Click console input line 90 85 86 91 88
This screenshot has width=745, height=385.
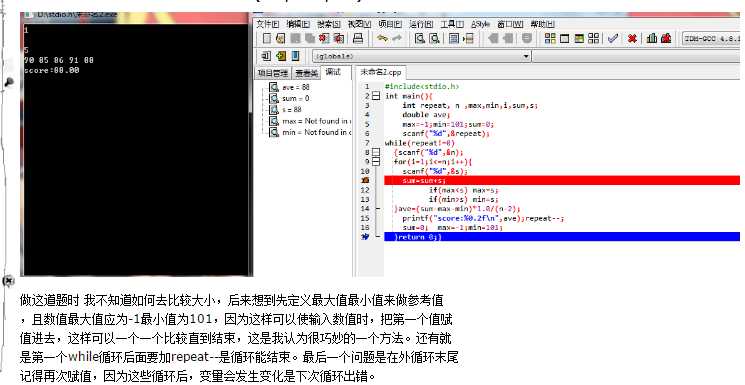pos(58,60)
